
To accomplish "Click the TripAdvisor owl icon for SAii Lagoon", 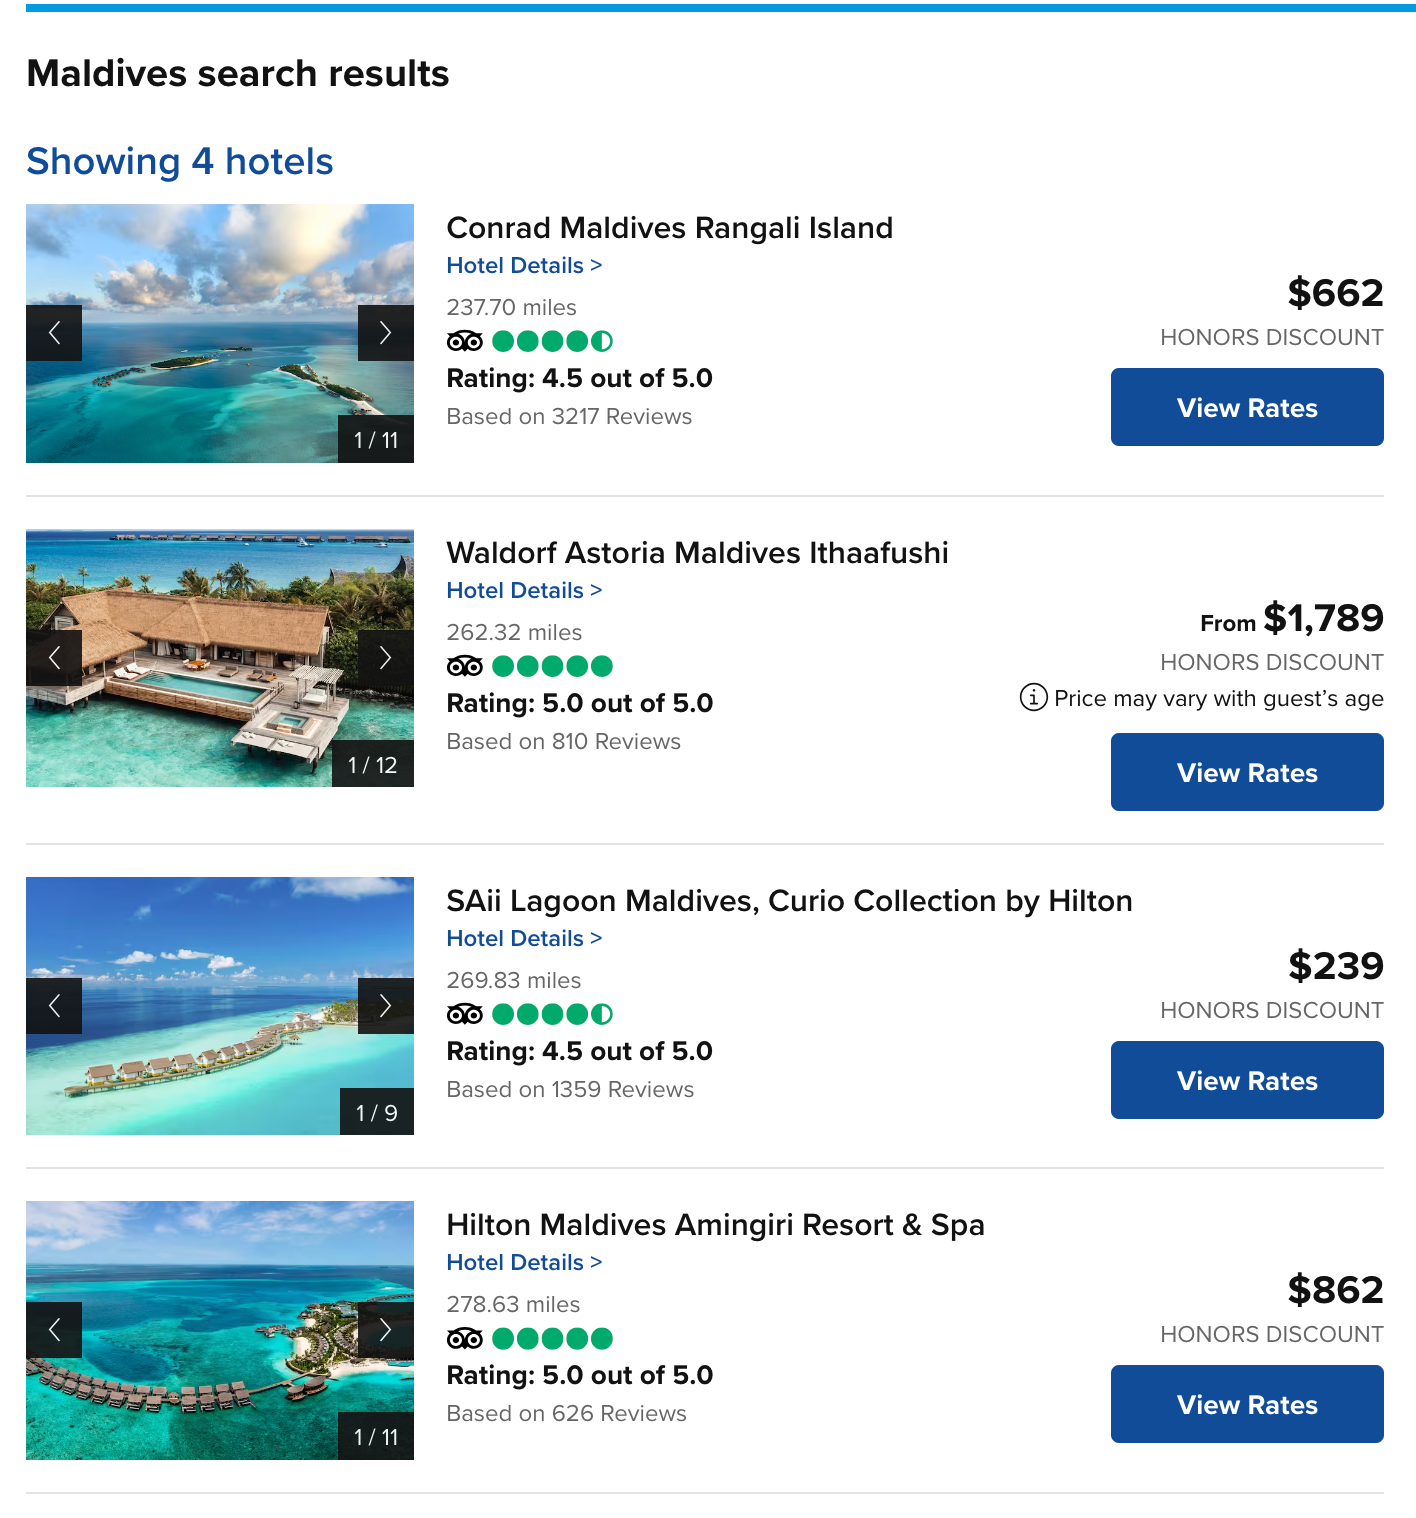I will tap(466, 1014).
